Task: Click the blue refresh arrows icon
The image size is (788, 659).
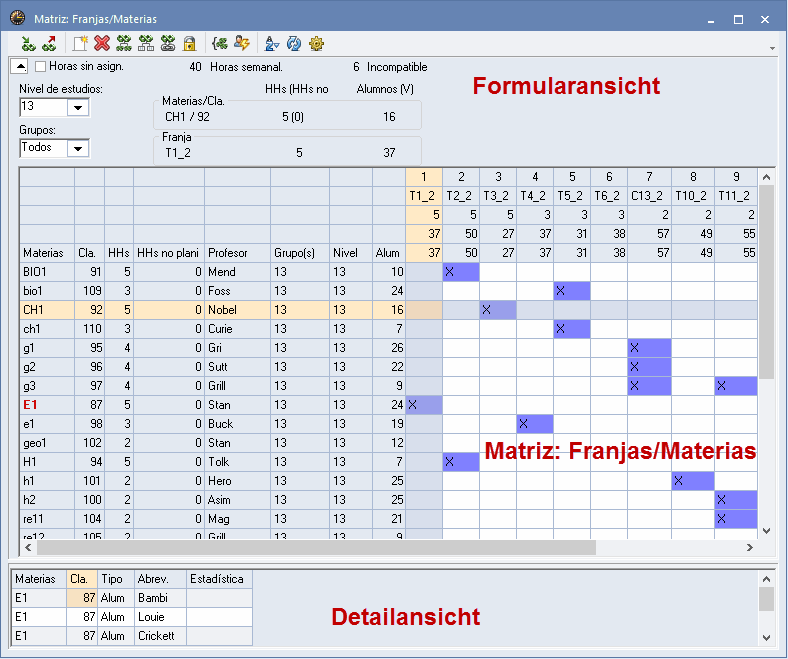Action: coord(294,44)
